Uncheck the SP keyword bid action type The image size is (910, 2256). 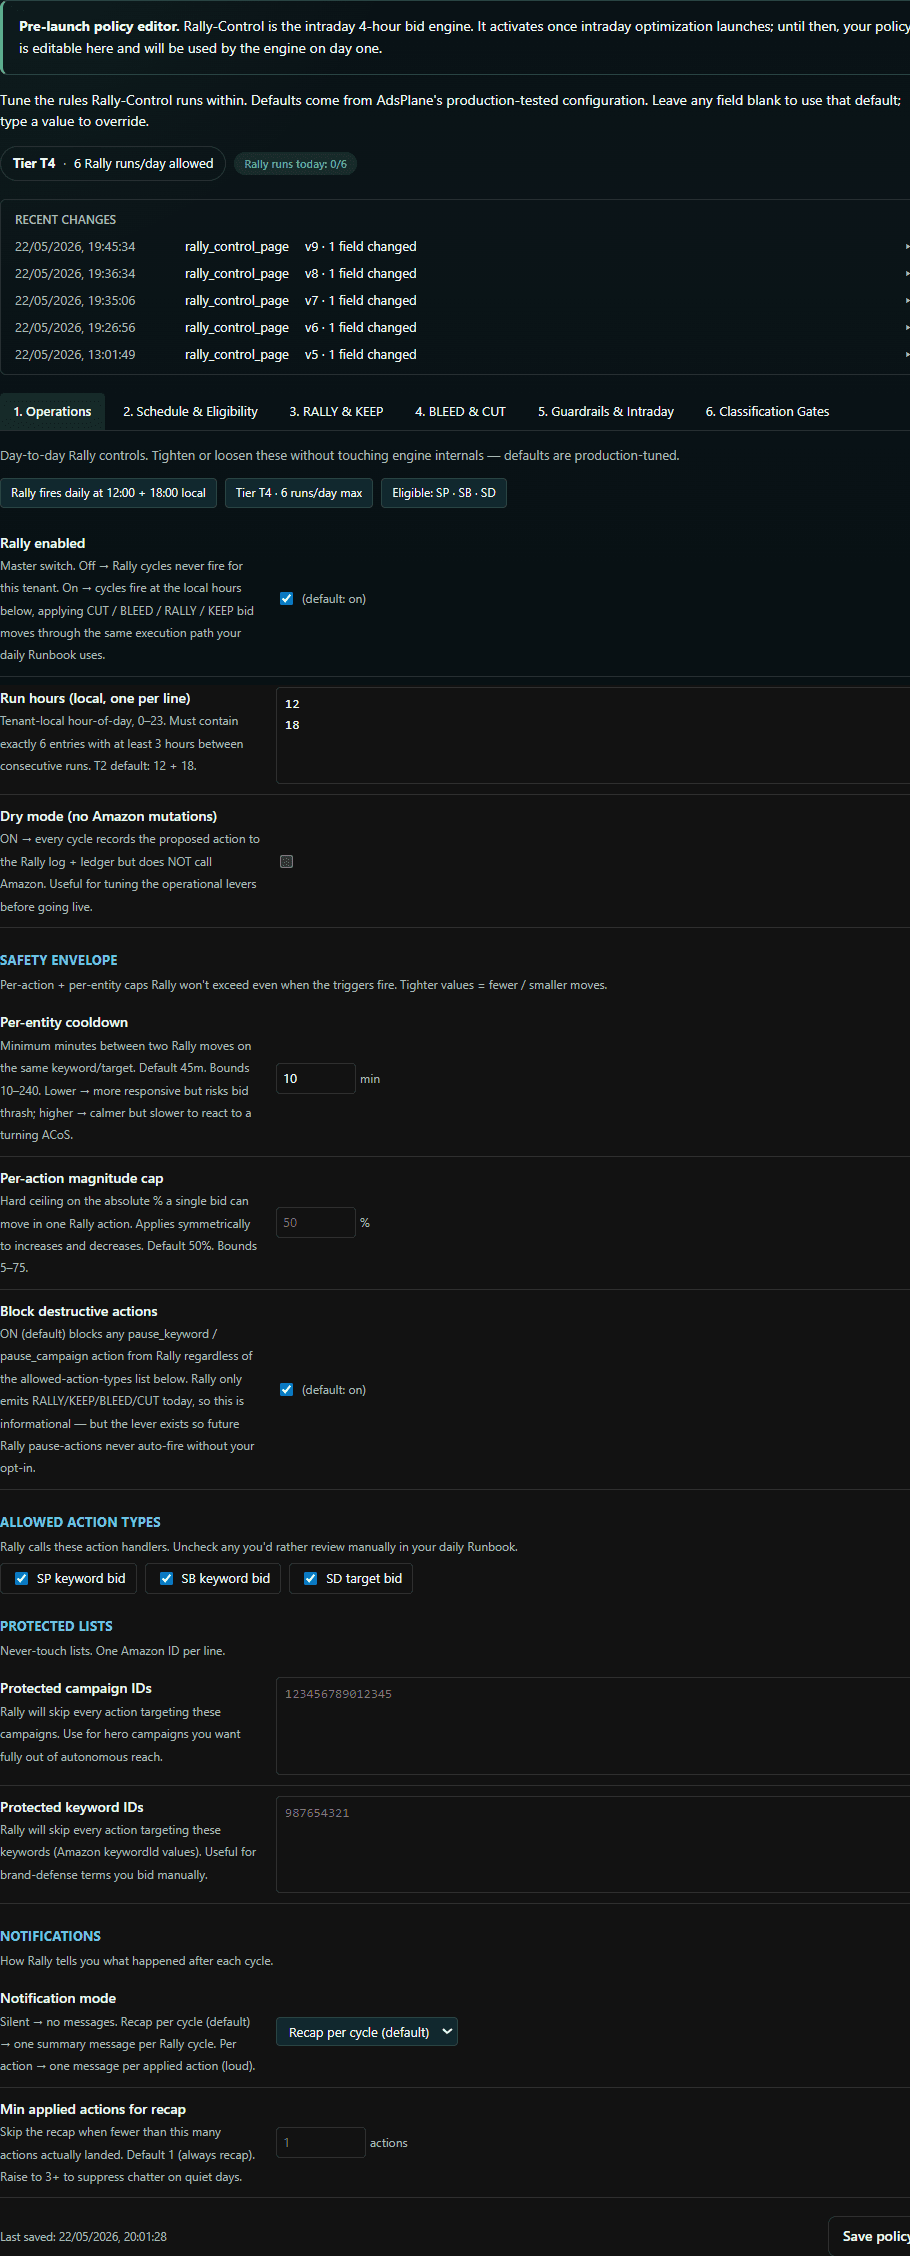[x=21, y=1579]
